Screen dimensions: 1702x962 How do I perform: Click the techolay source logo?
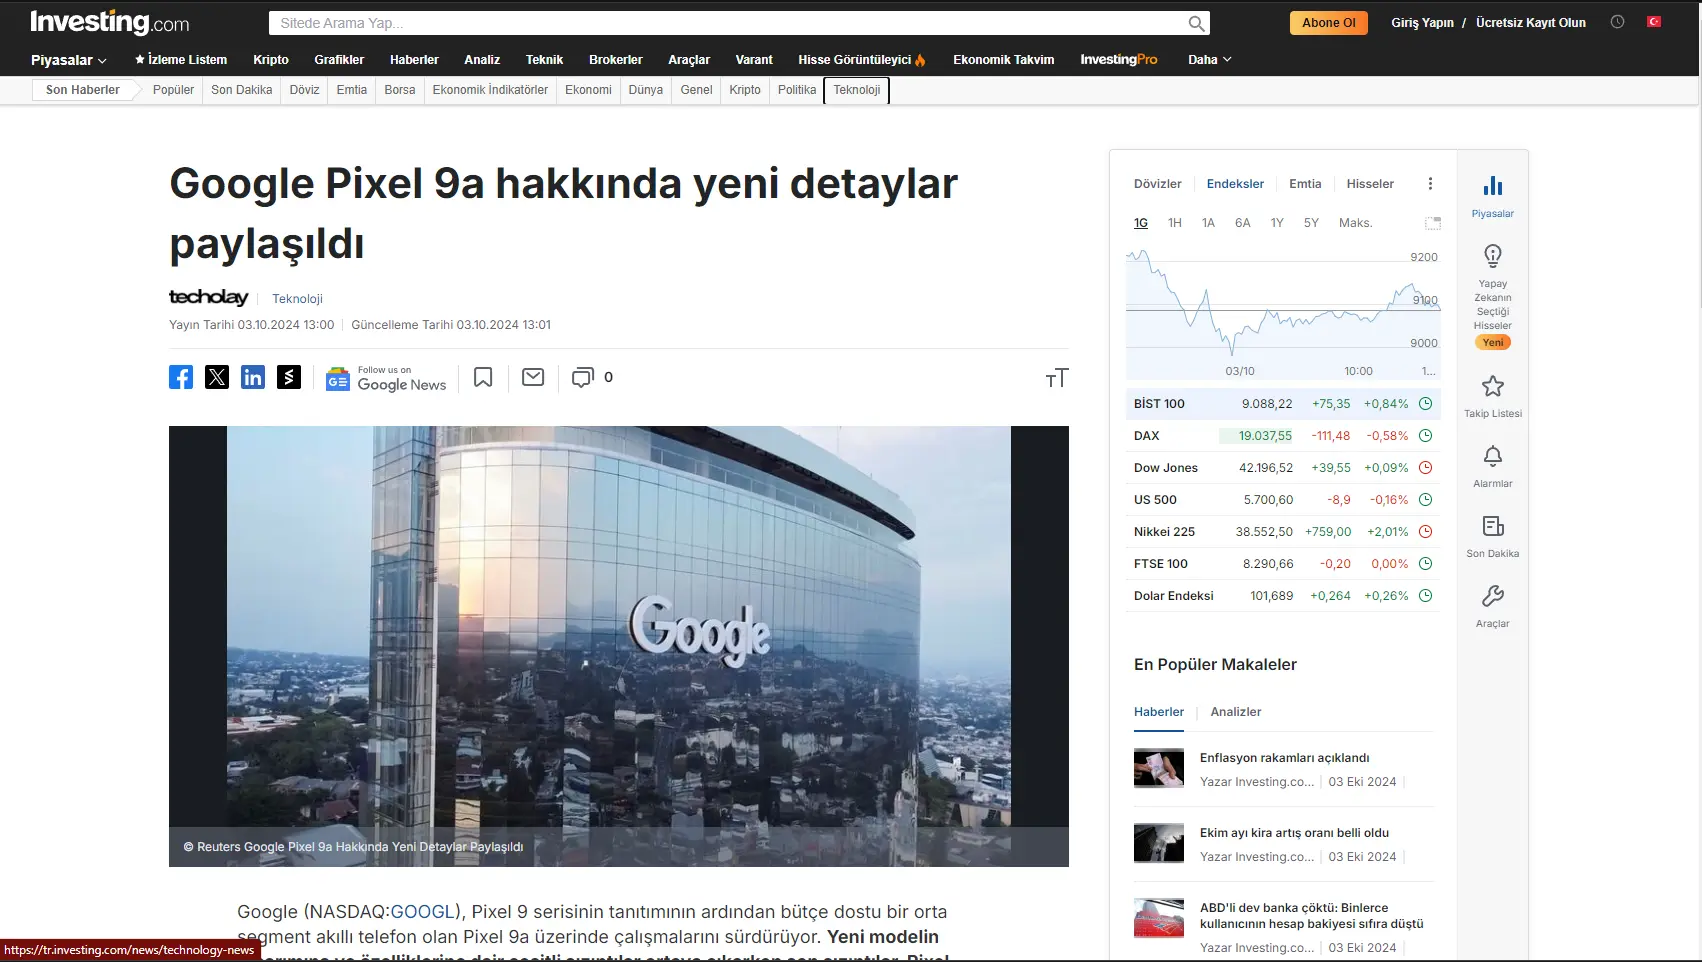click(208, 297)
